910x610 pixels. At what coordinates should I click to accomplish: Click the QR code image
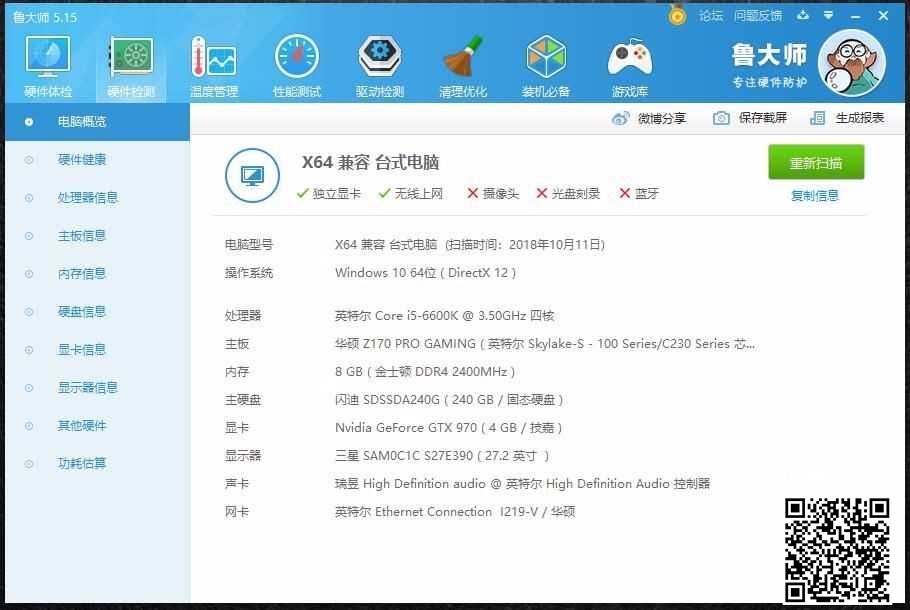(836, 547)
